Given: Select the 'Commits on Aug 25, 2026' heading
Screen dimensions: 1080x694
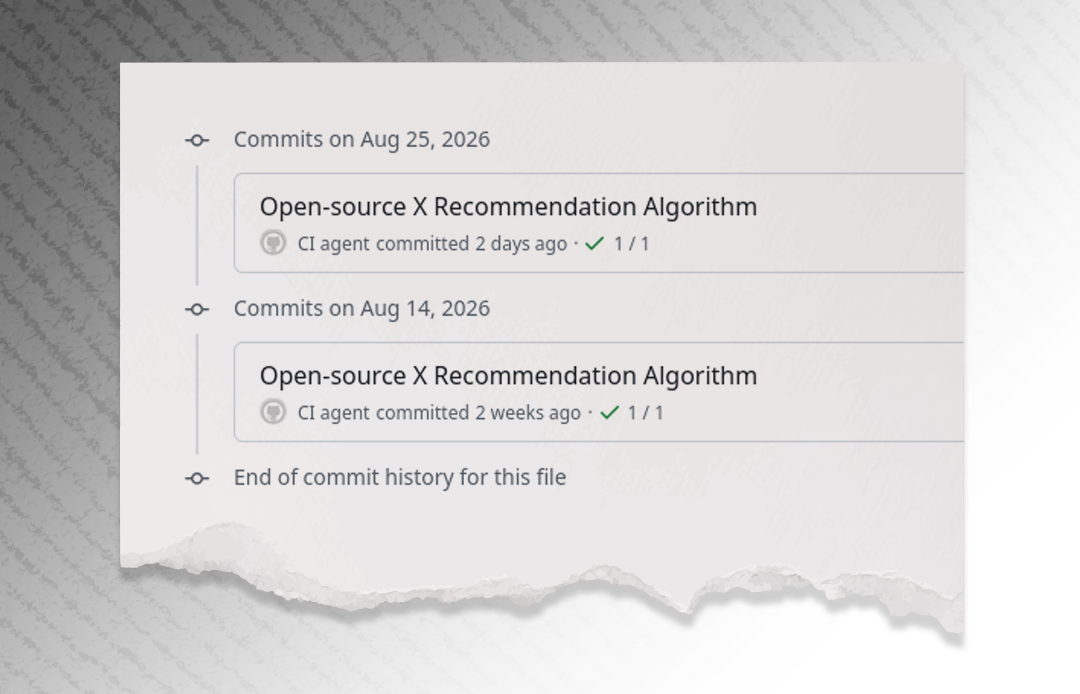Looking at the screenshot, I should point(362,139).
